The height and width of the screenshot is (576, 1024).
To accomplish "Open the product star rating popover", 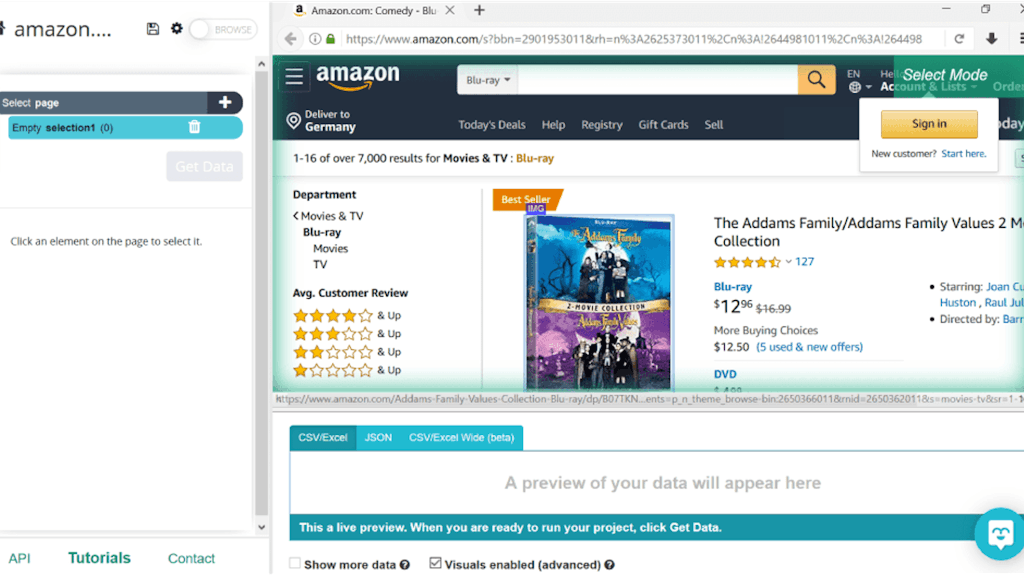I will 752,263.
